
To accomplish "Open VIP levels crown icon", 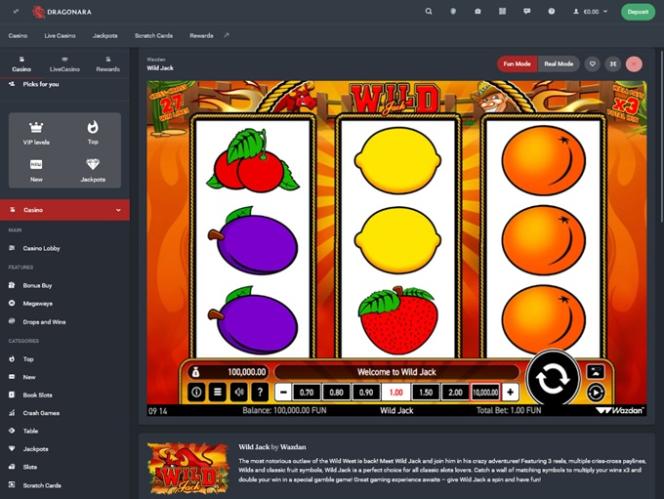I will [37, 133].
